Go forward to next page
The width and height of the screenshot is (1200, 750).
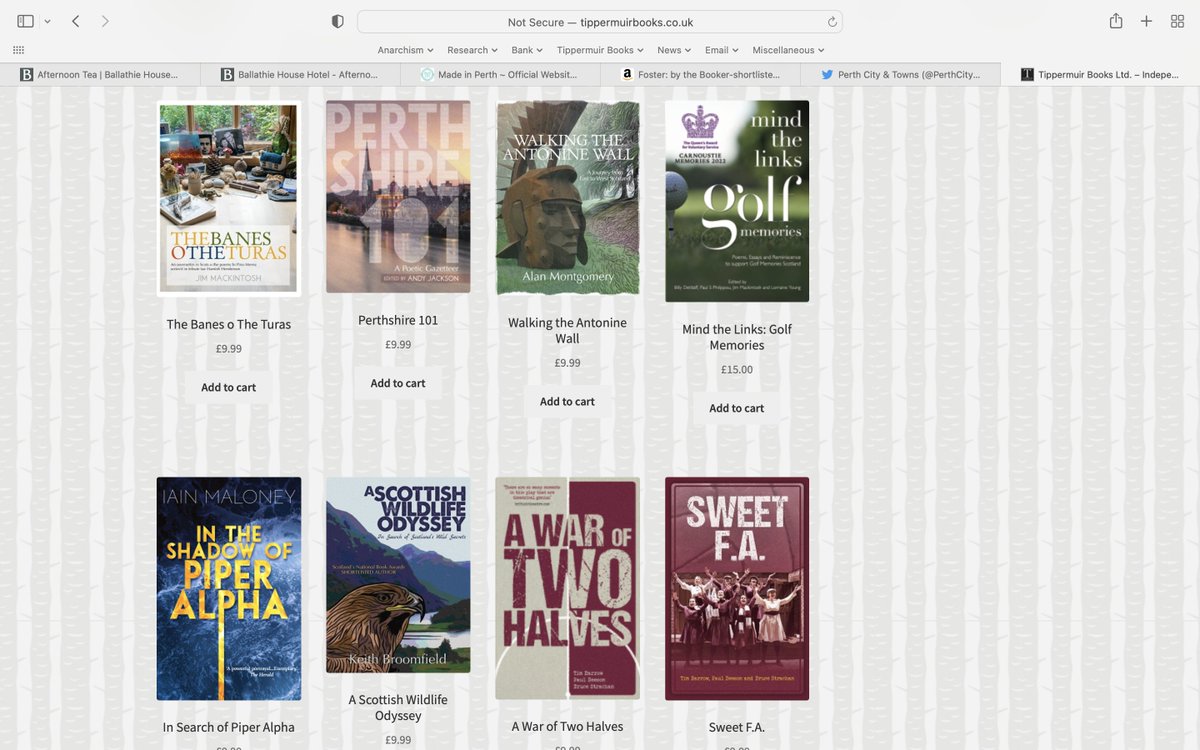point(105,21)
